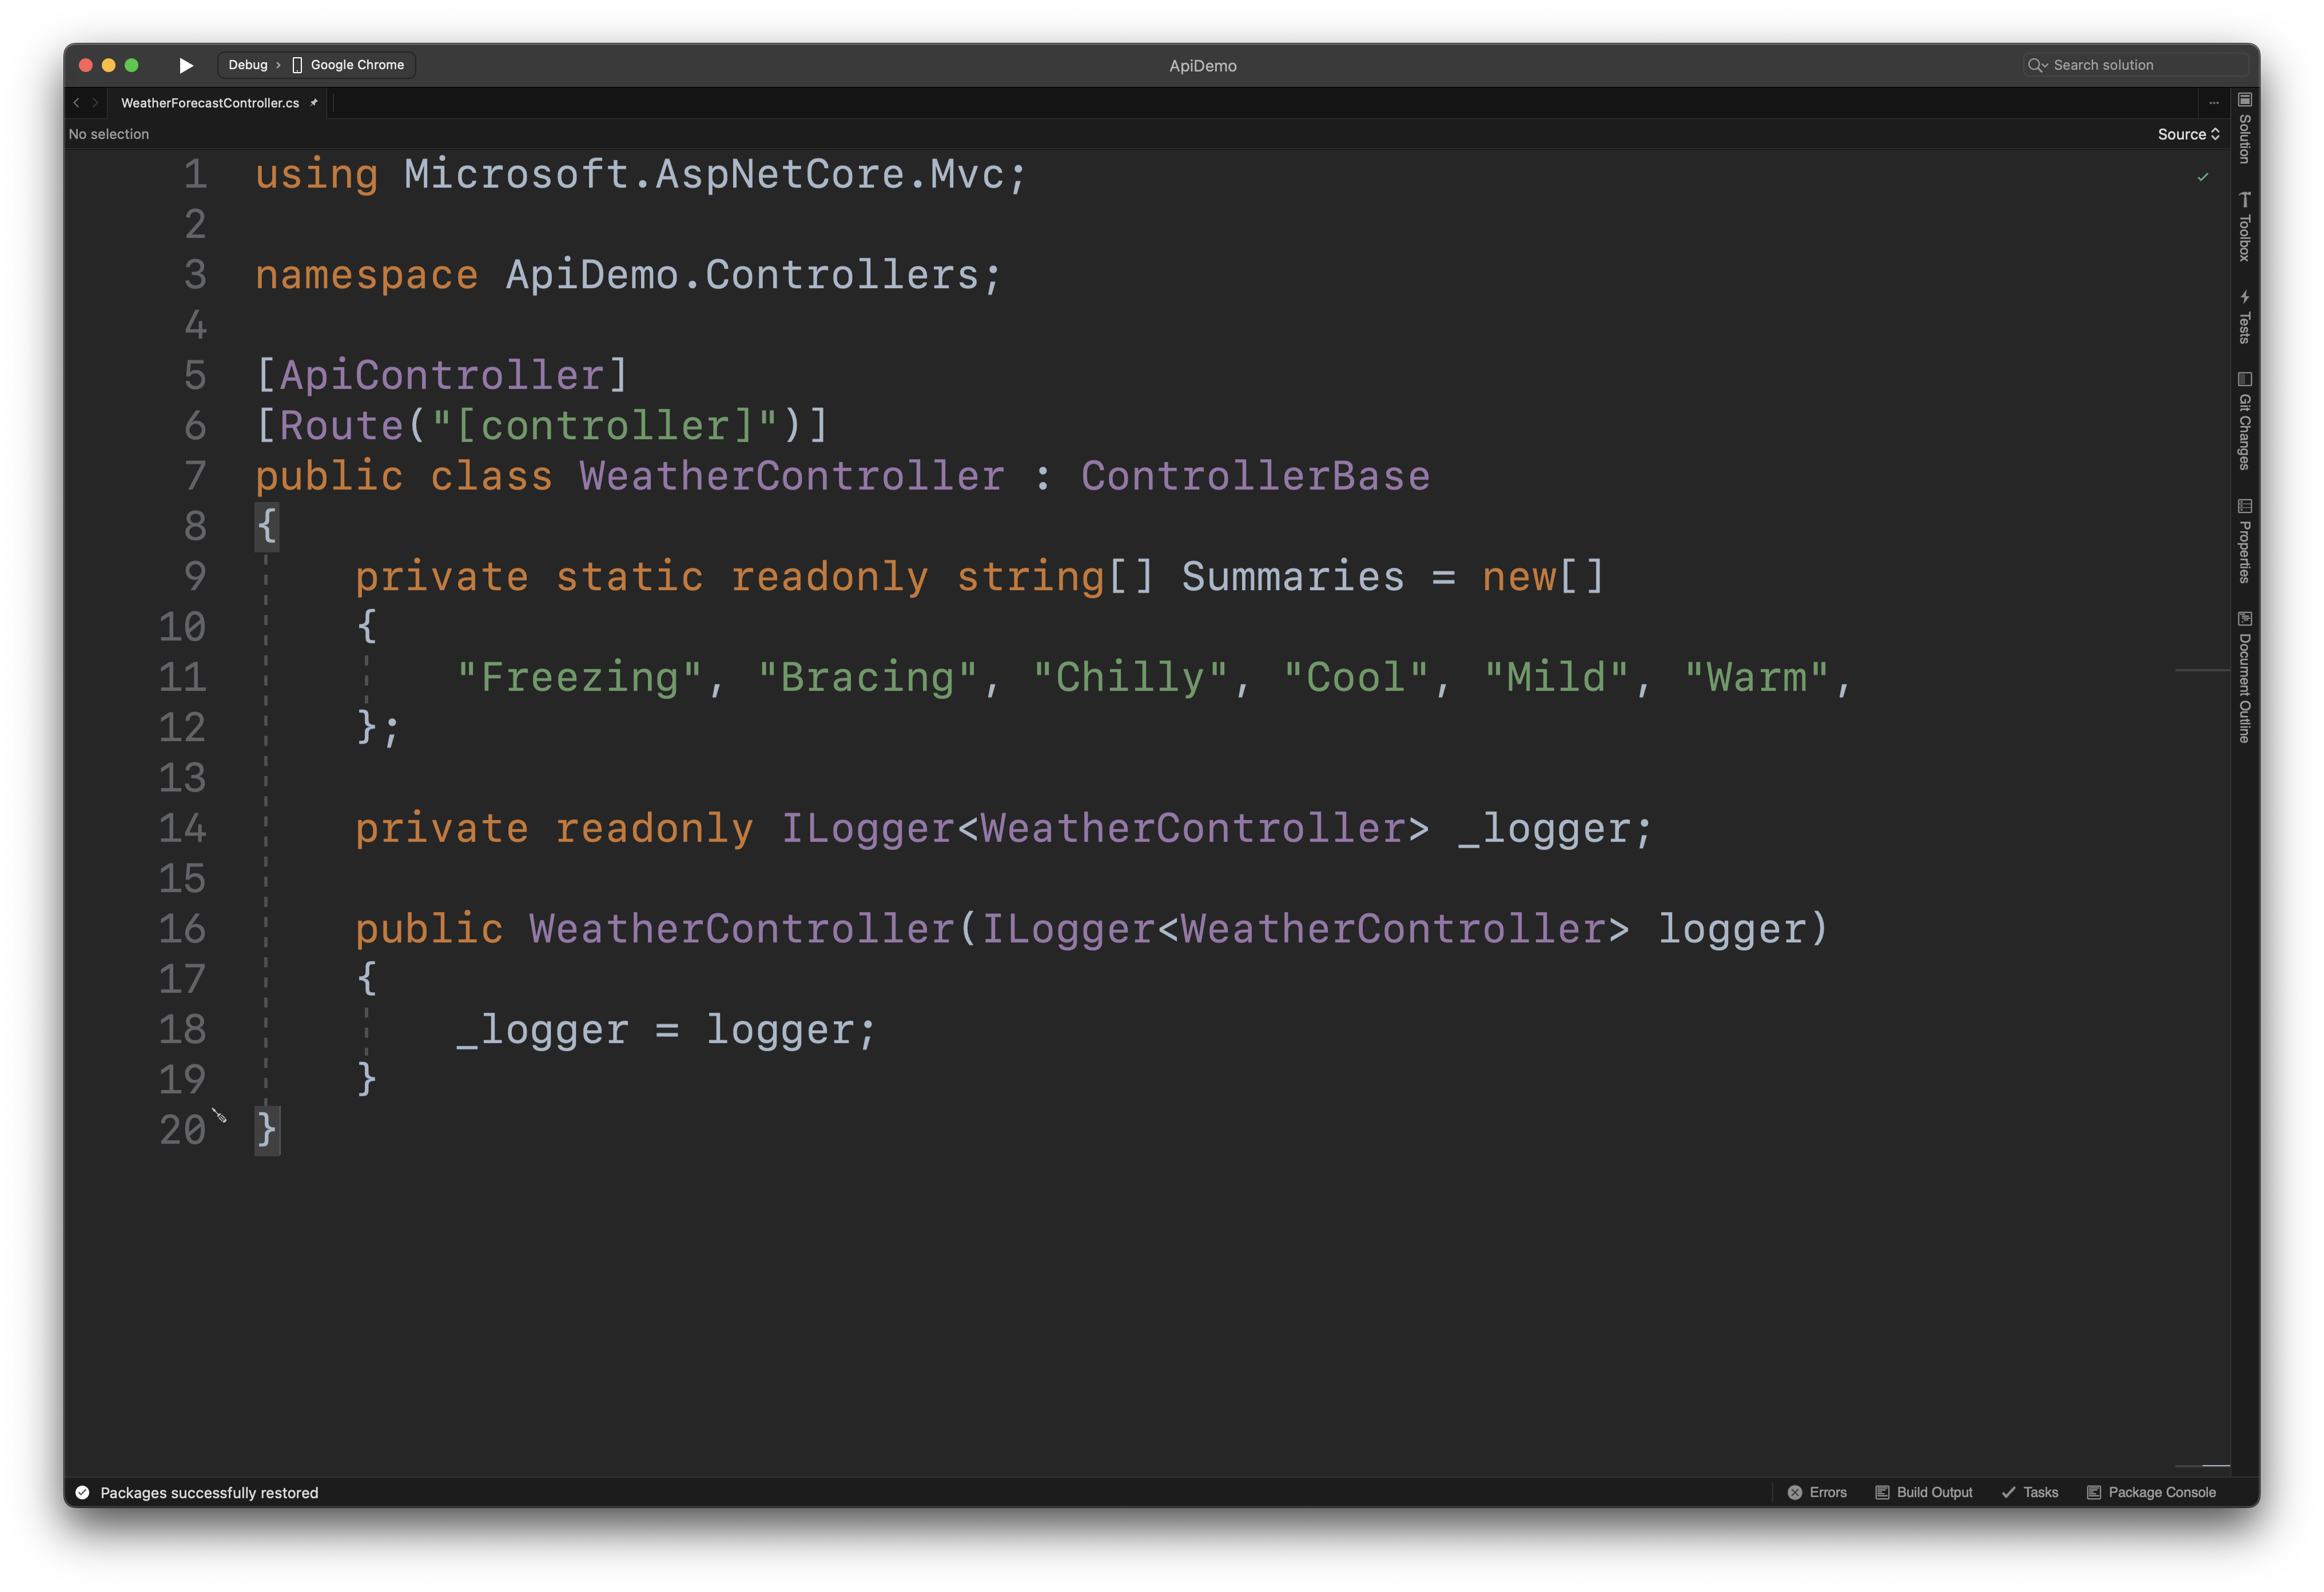Open the Solution pad from the sidebar
Image resolution: width=2324 pixels, height=1592 pixels.
pyautogui.click(x=2245, y=128)
